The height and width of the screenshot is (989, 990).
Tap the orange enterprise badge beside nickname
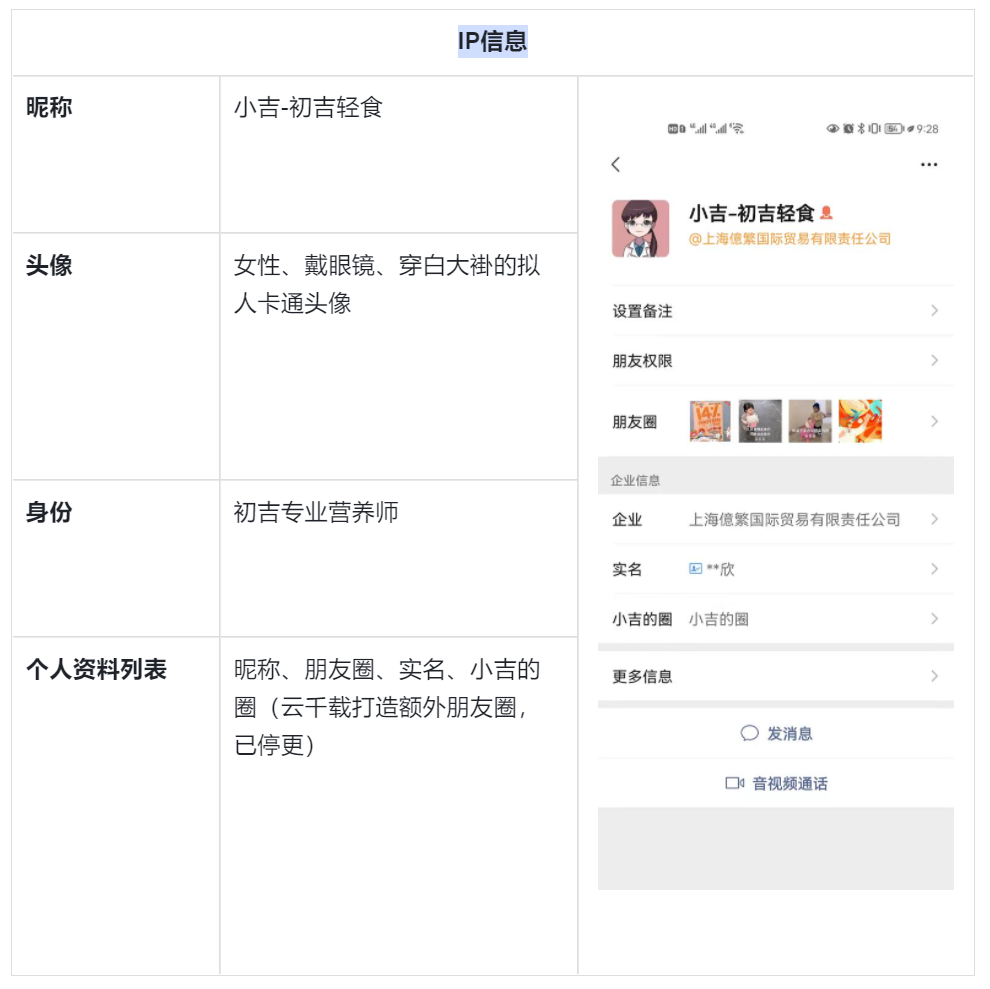pos(826,213)
